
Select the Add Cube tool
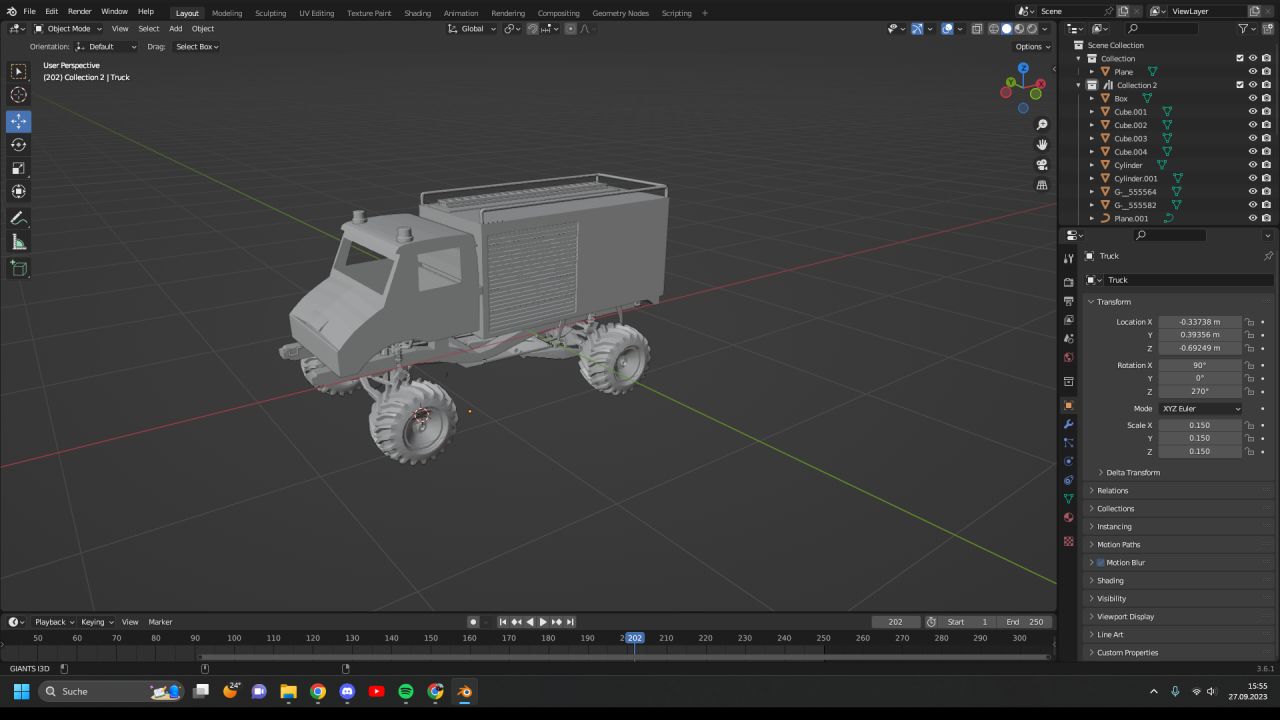pyautogui.click(x=19, y=268)
